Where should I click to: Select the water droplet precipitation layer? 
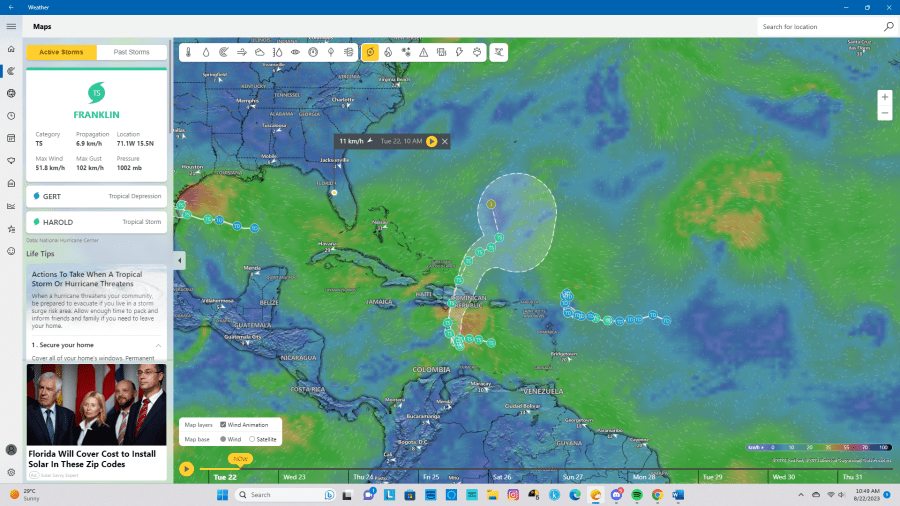pos(206,52)
